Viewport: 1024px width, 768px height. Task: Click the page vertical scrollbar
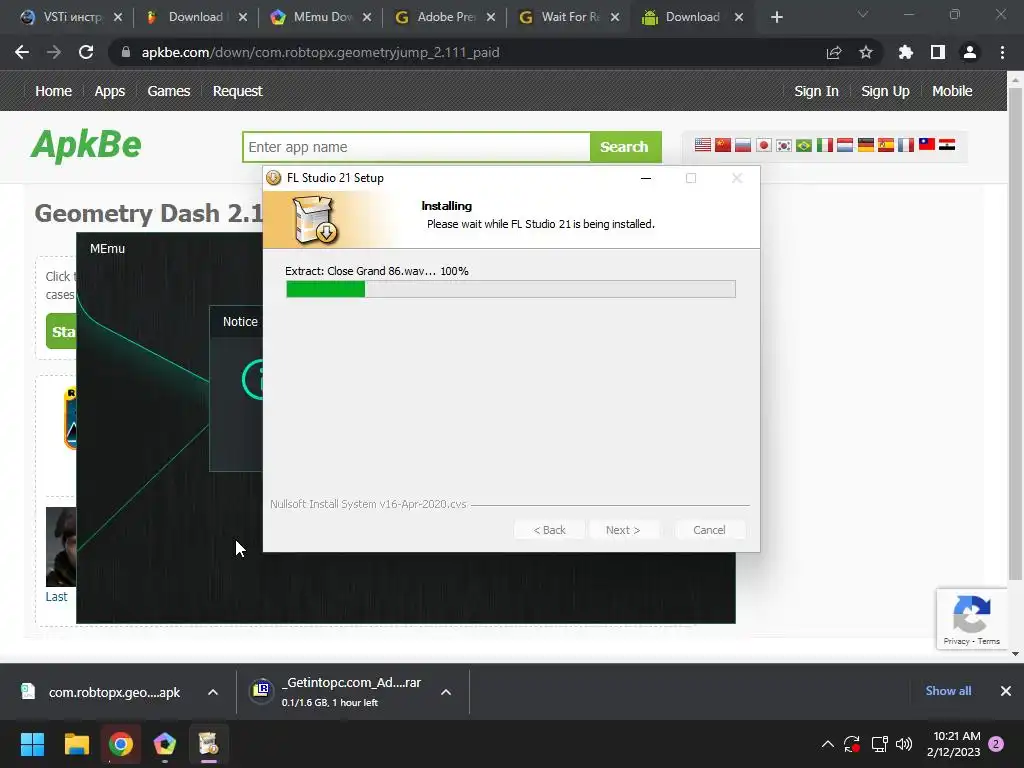click(x=1015, y=333)
